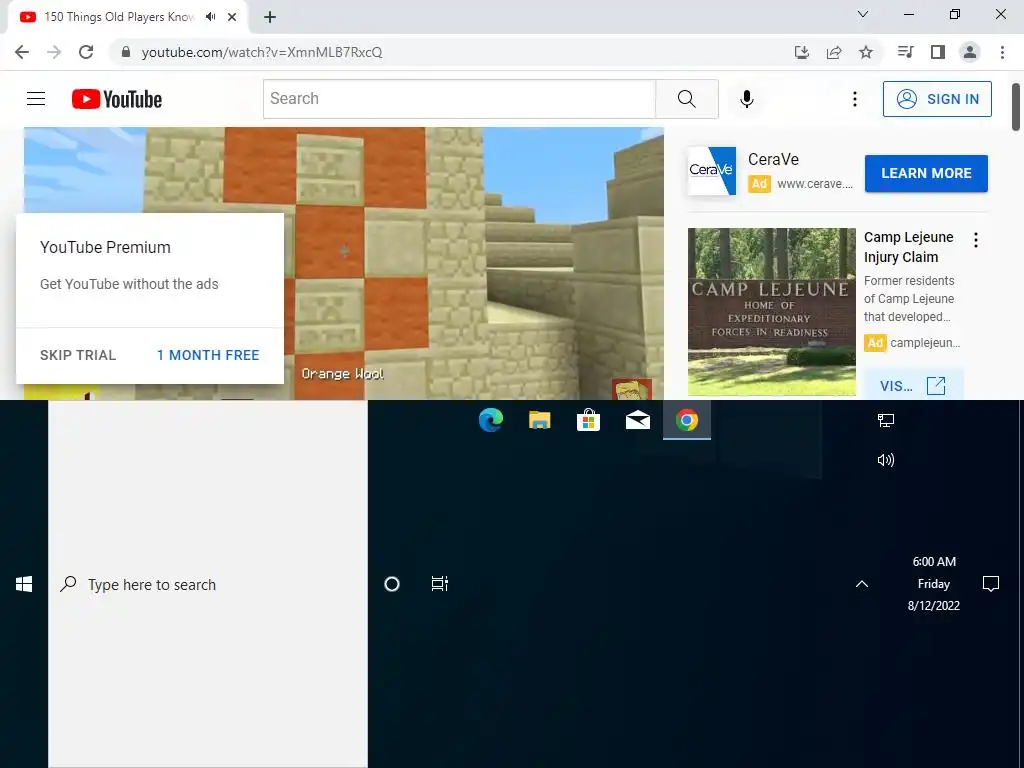1024x768 pixels.
Task: Show hidden tray icons chevron
Action: coord(862,584)
